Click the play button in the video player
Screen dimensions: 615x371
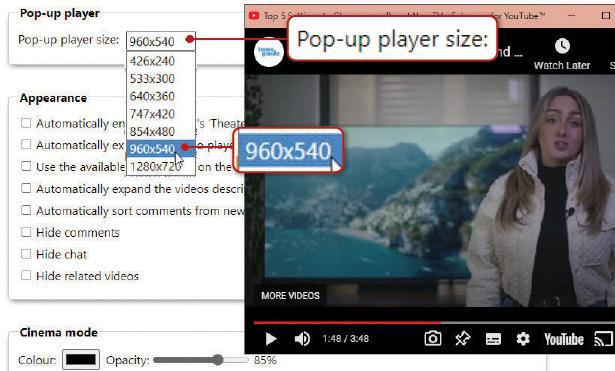point(271,339)
